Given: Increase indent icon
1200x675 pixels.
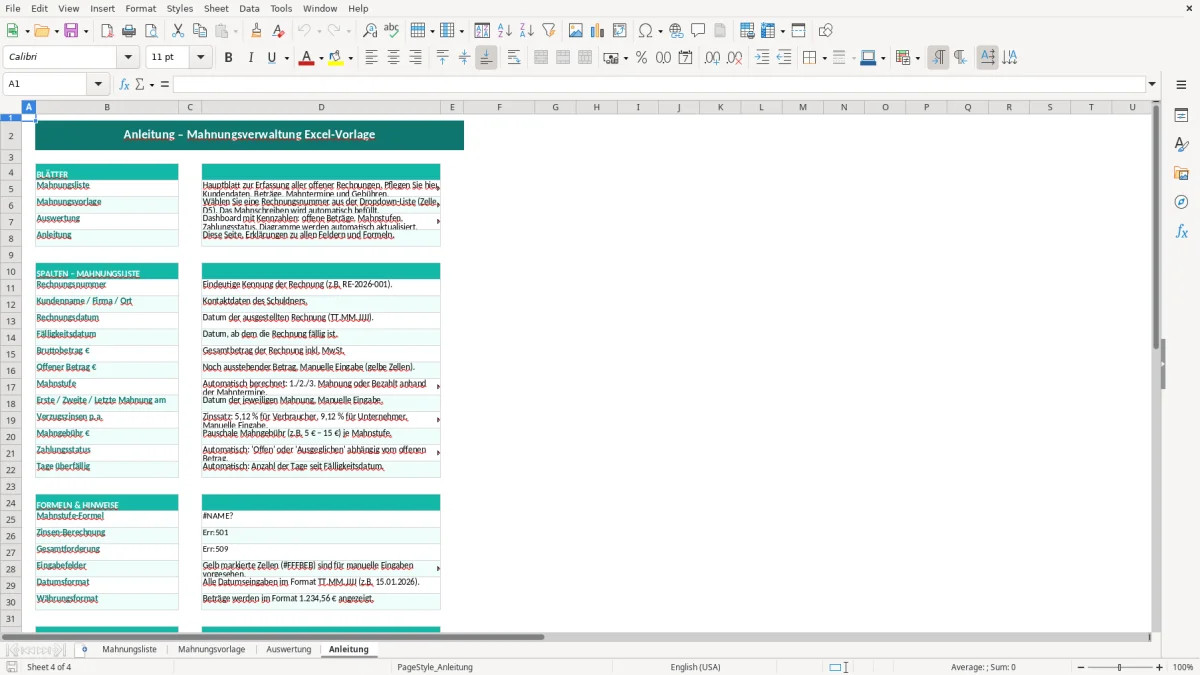Looking at the screenshot, I should [762, 58].
